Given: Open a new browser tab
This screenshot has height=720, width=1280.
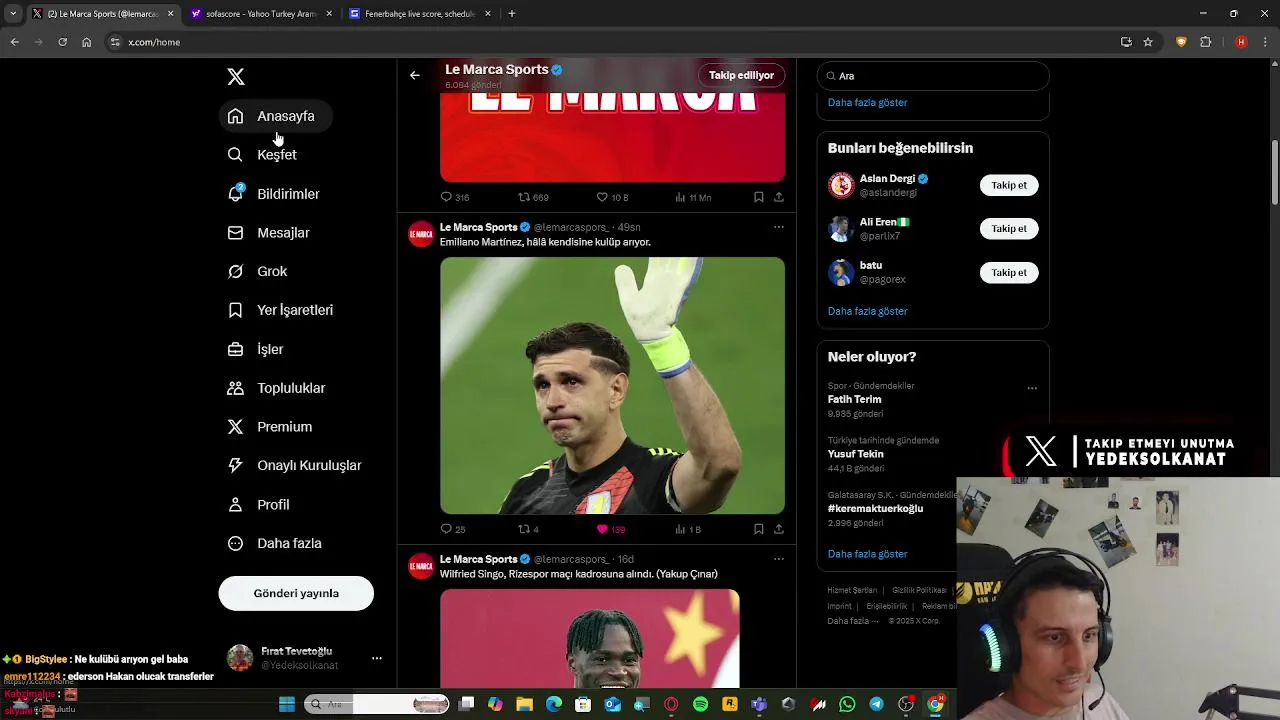Looking at the screenshot, I should pos(512,14).
